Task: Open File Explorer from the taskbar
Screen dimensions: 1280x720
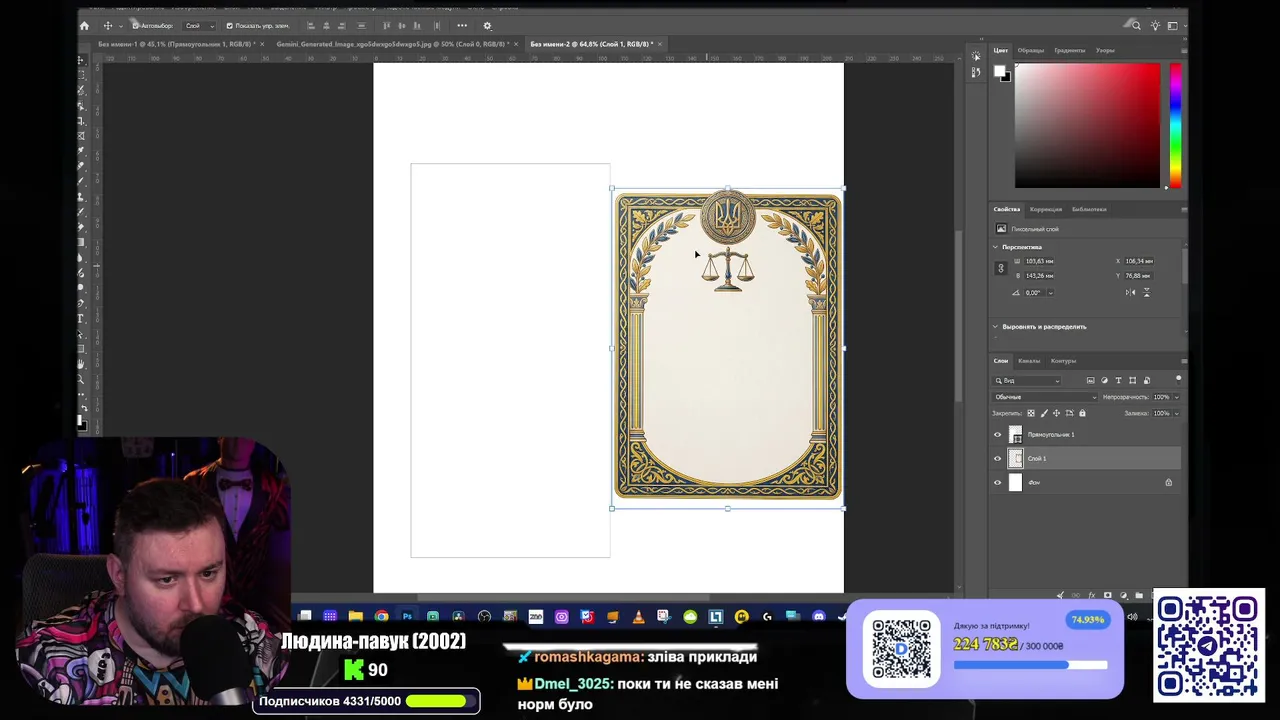Action: click(355, 617)
